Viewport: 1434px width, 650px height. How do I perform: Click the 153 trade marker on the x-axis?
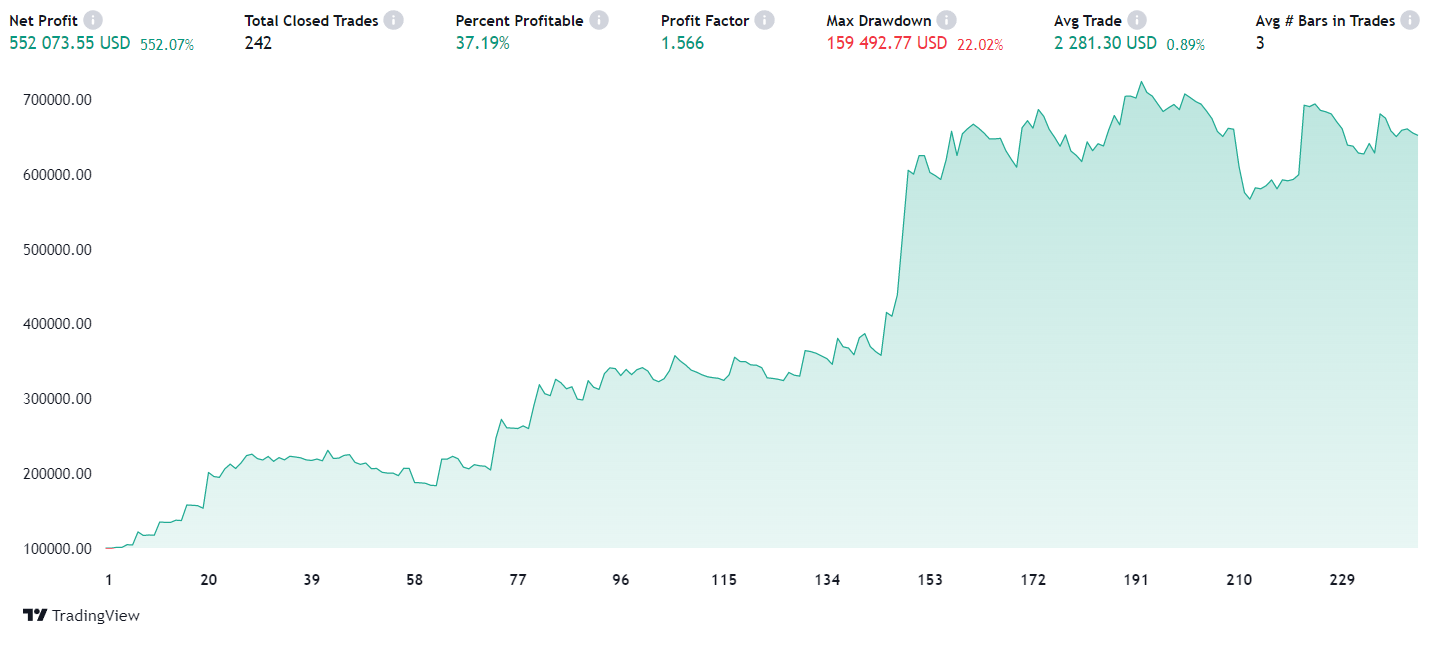coord(930,580)
